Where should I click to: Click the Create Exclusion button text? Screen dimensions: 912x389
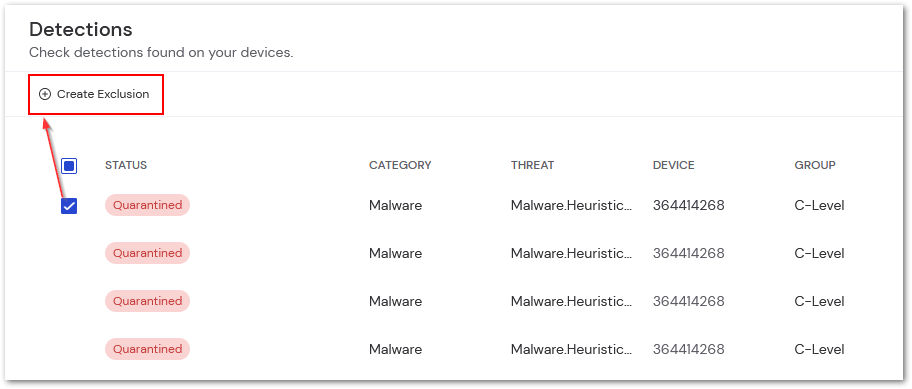tap(103, 94)
